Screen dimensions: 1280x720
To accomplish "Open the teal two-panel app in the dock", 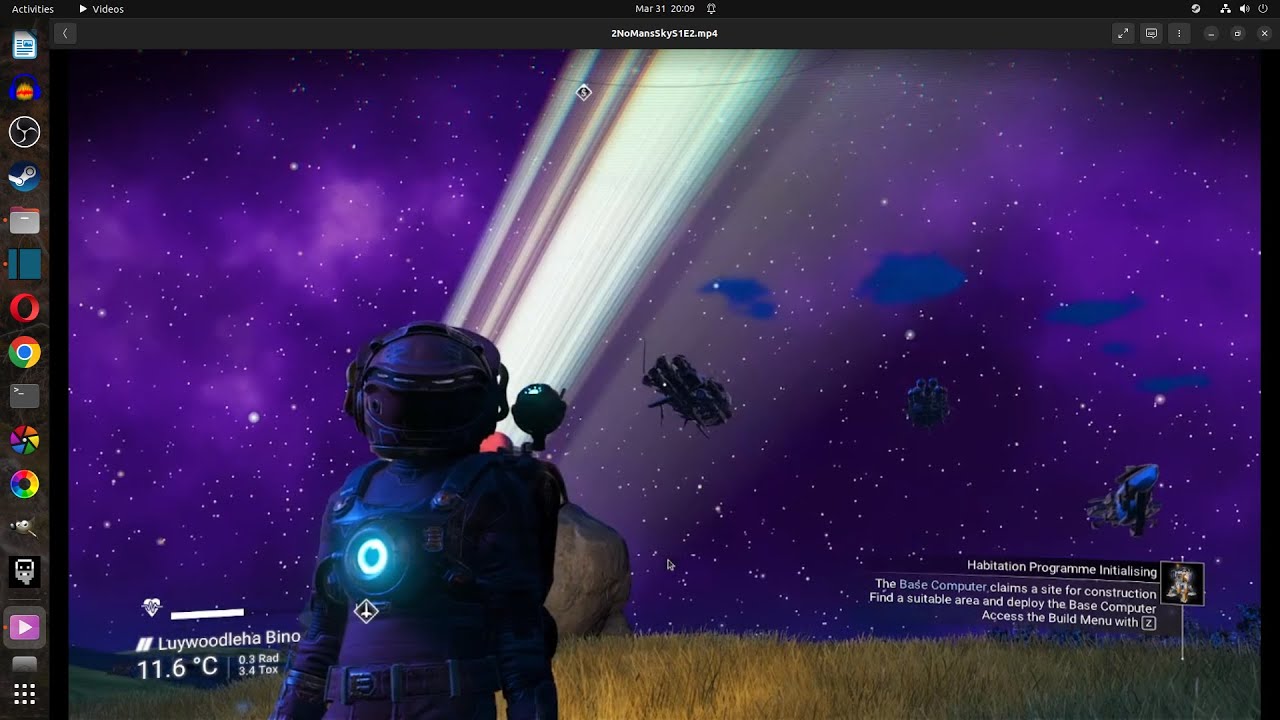I will (x=25, y=264).
